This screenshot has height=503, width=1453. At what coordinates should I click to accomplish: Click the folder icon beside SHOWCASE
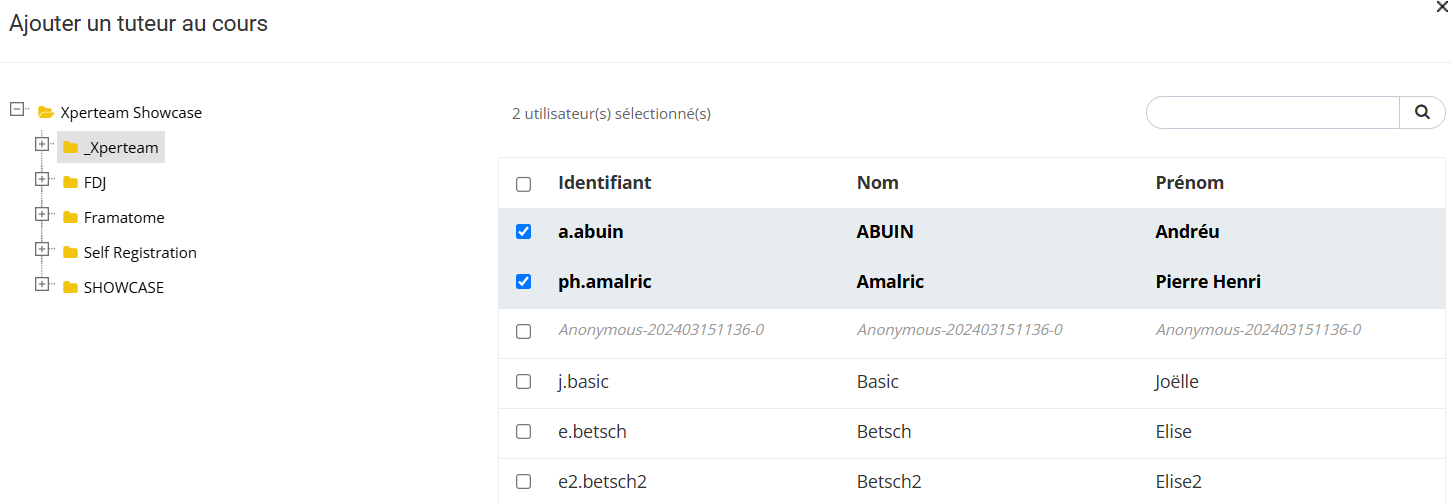tap(70, 288)
